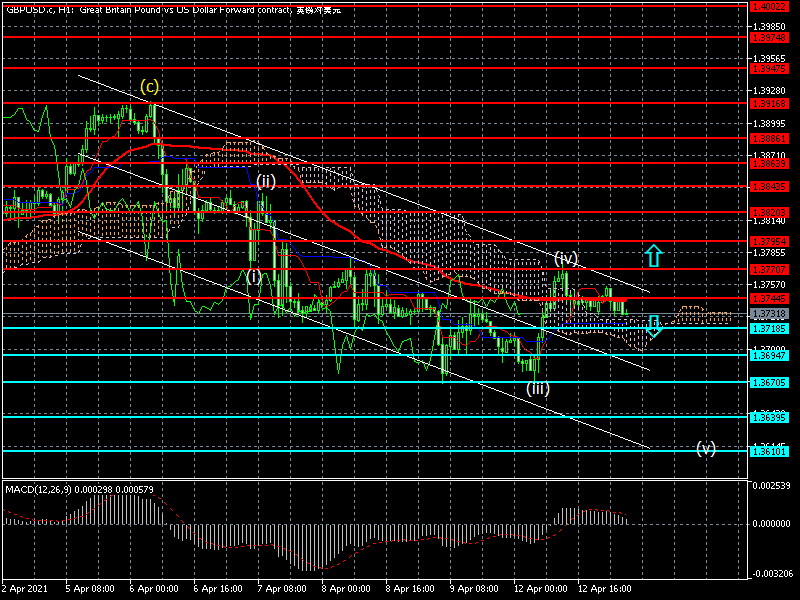The width and height of the screenshot is (800, 600).
Task: Click the 1.38435 red price label
Action: (x=769, y=187)
